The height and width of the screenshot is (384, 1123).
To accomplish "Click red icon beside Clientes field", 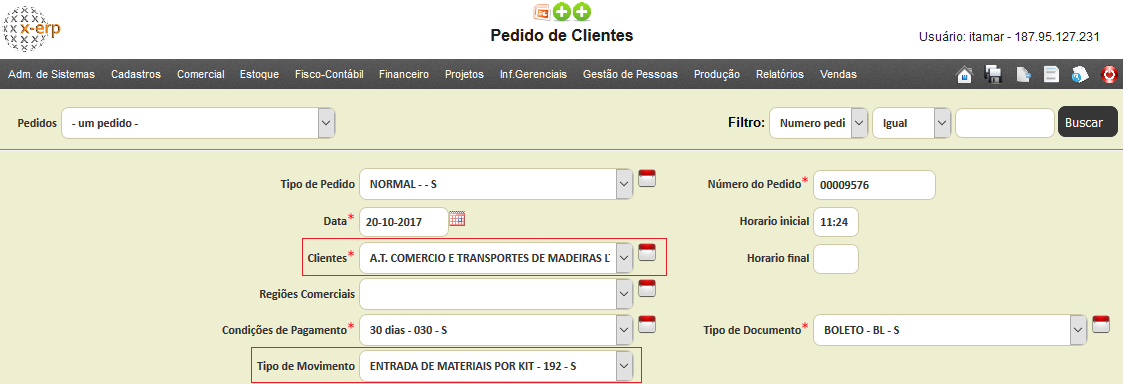I will (647, 252).
